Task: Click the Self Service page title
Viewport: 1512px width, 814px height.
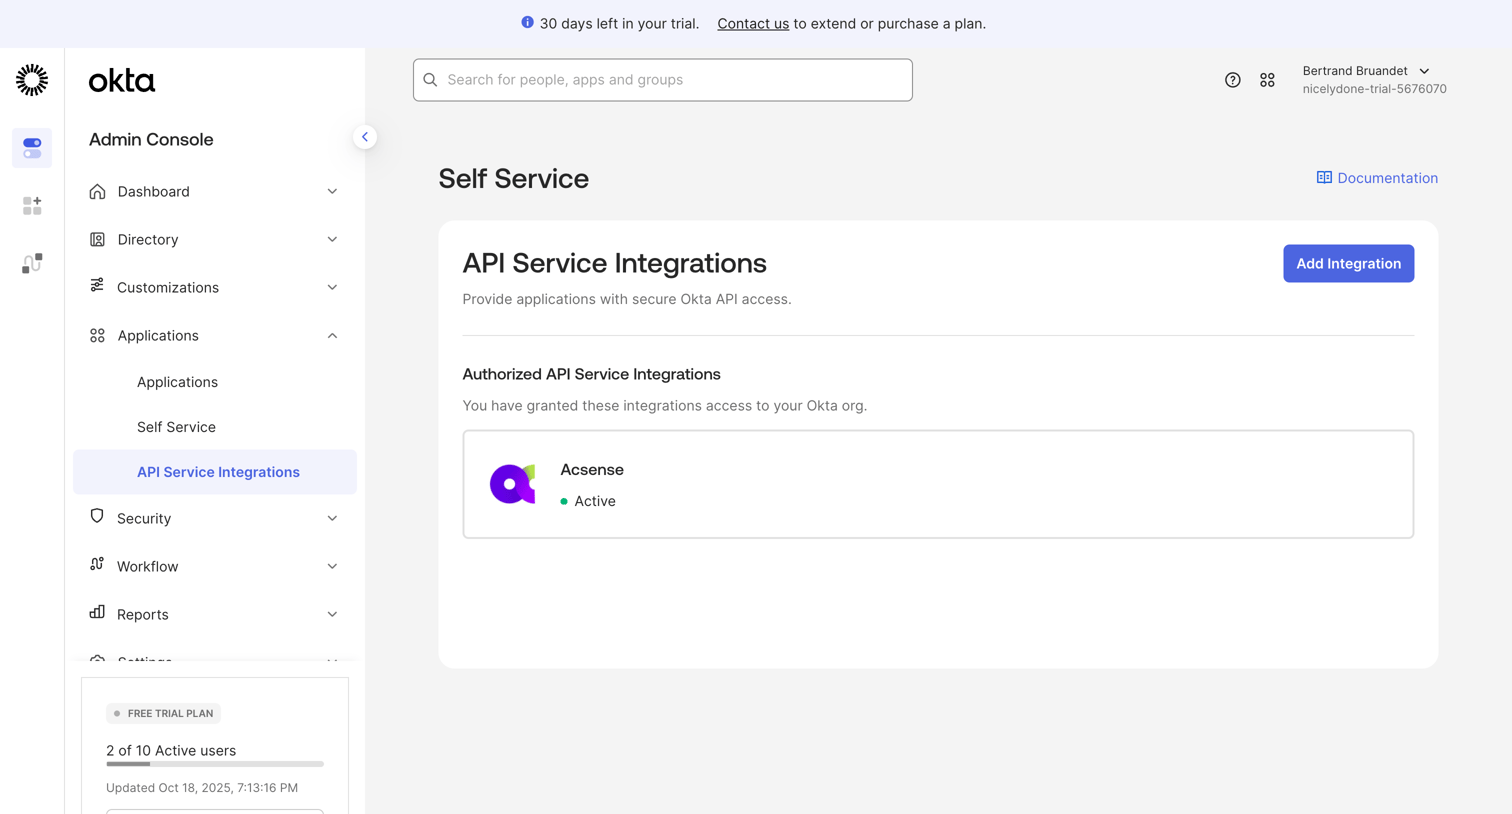Action: tap(513, 178)
